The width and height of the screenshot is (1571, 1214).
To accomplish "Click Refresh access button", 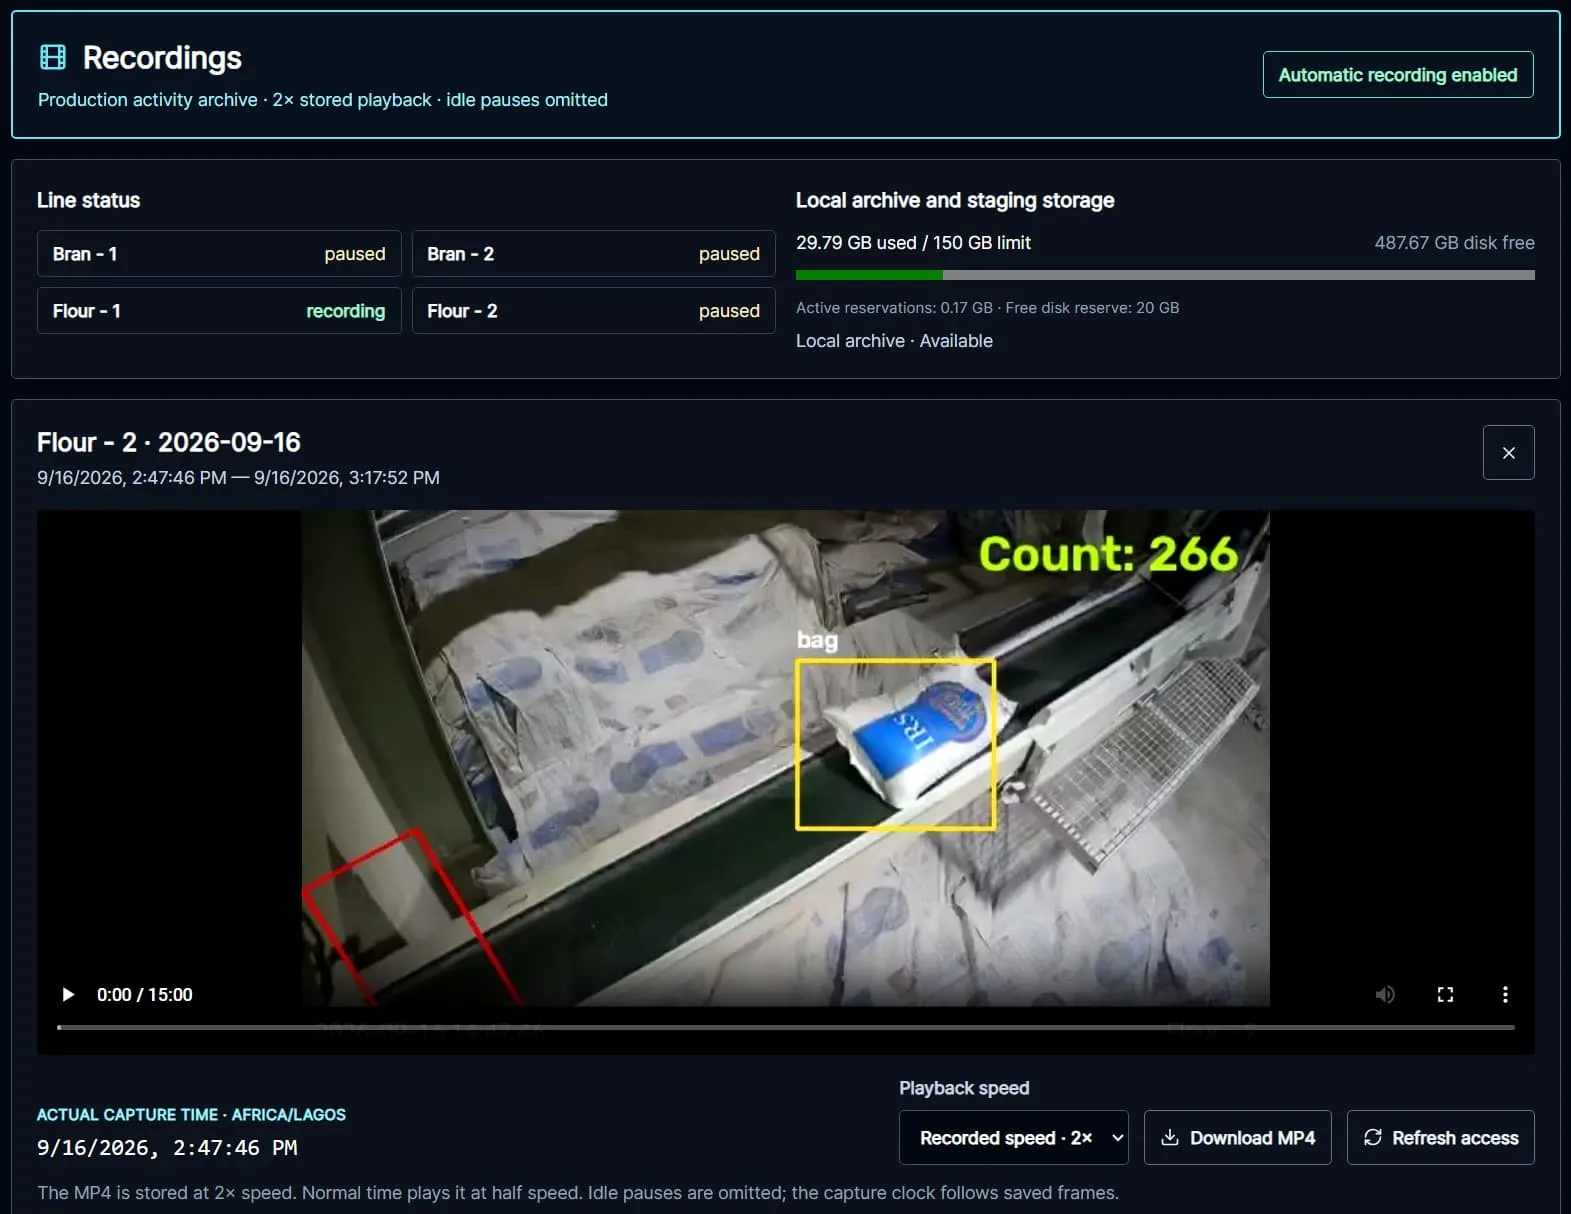I will tap(1441, 1138).
